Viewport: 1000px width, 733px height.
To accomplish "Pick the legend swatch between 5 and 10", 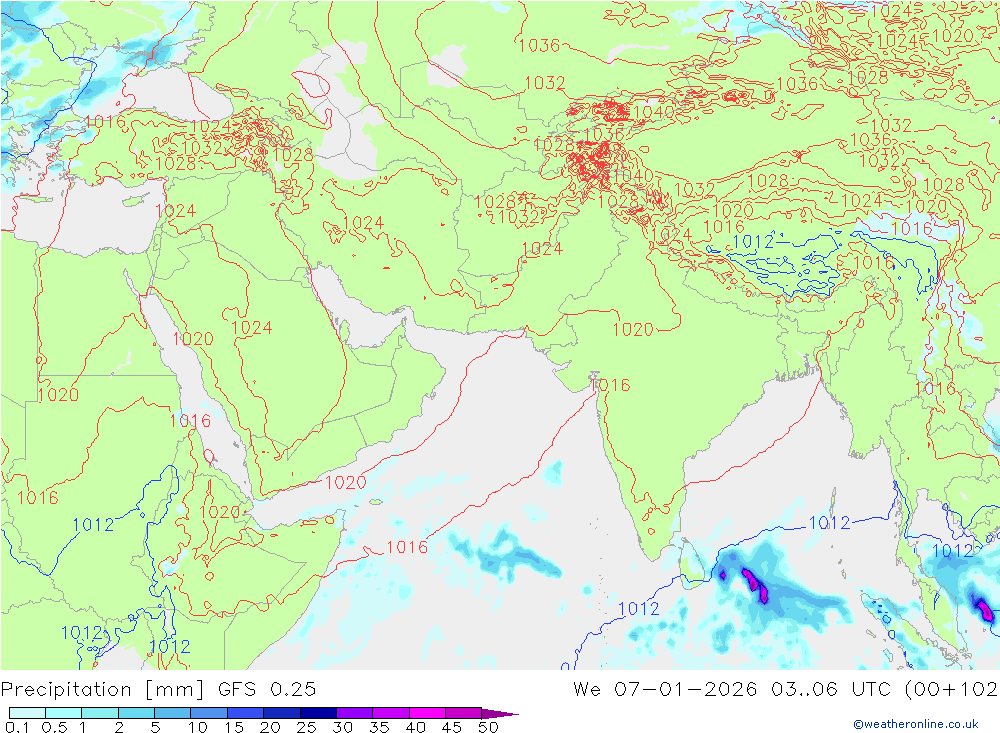I will coord(172,713).
